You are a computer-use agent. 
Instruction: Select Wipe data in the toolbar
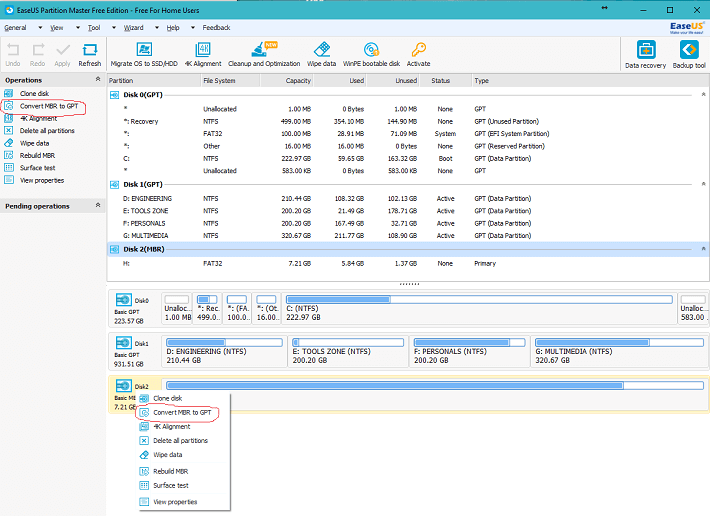click(321, 55)
